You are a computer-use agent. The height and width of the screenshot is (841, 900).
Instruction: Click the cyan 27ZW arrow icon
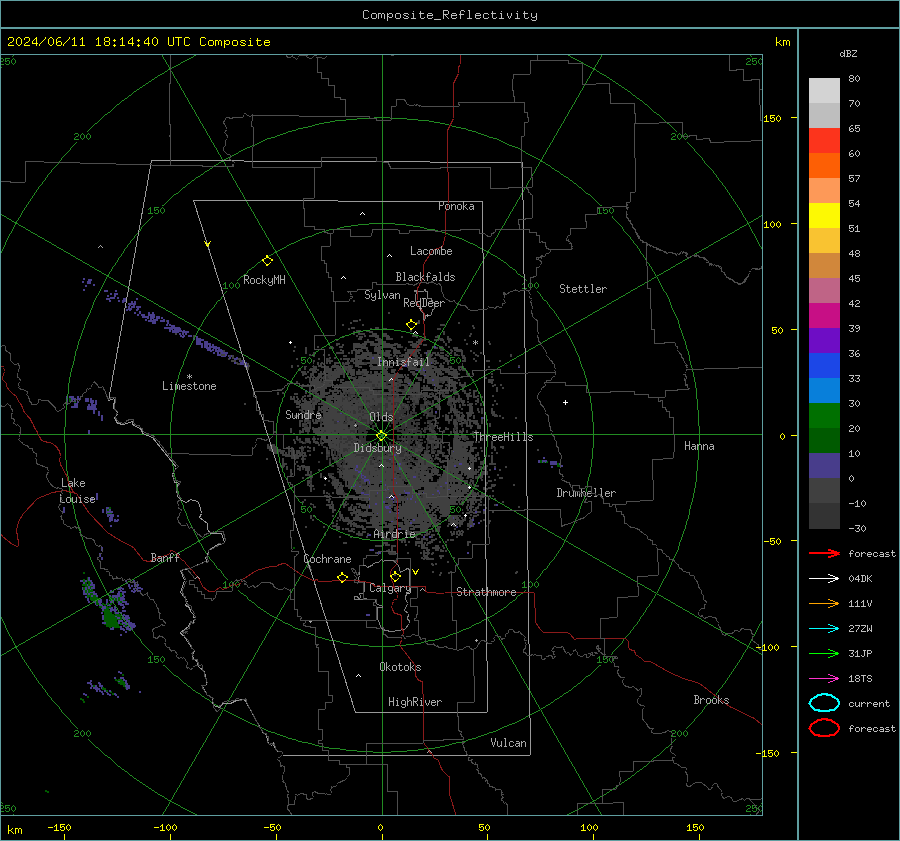pos(824,629)
